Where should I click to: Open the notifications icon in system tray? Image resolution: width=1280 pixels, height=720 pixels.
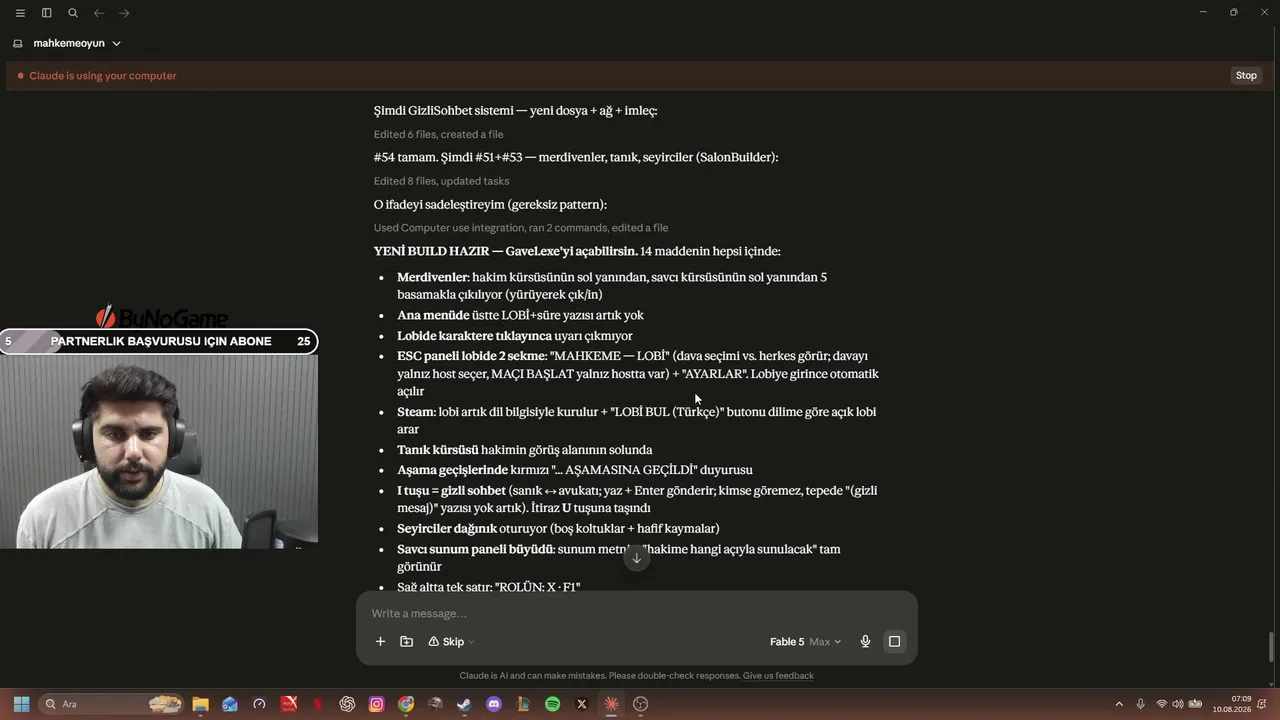1262,704
